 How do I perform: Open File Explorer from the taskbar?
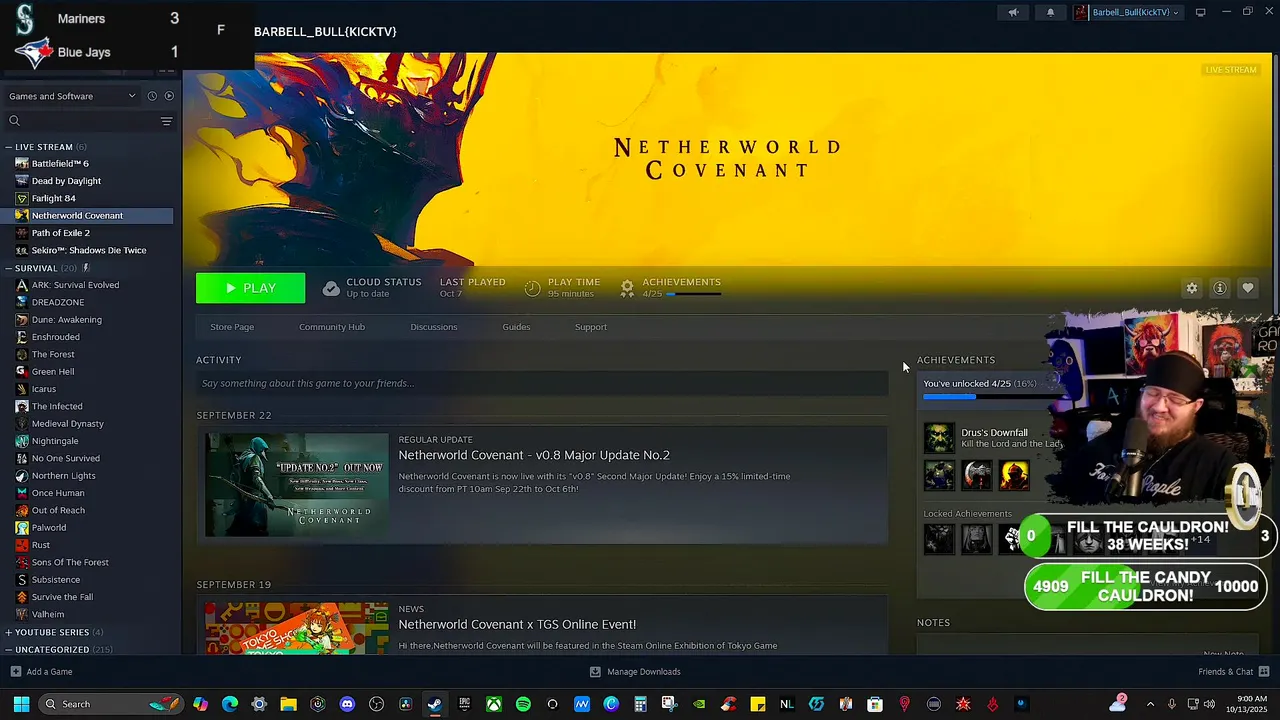pos(288,704)
